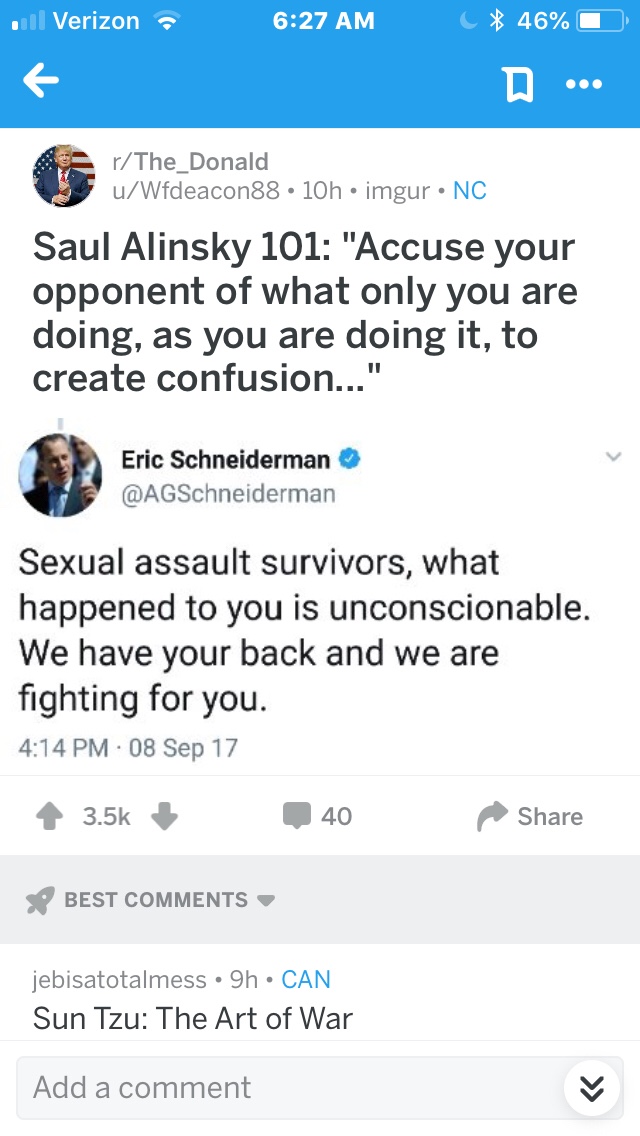Type in the Add a comment field
The image size is (640, 1136).
(x=290, y=1087)
